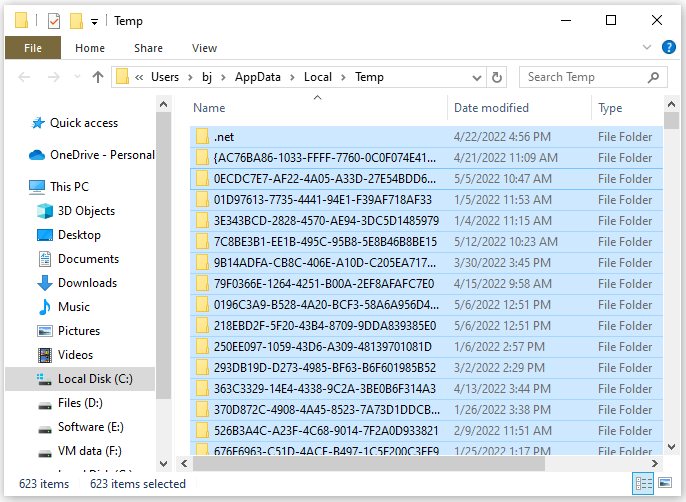Expand the ribbon with the chevron
This screenshot has width=686, height=502.
[x=647, y=47]
